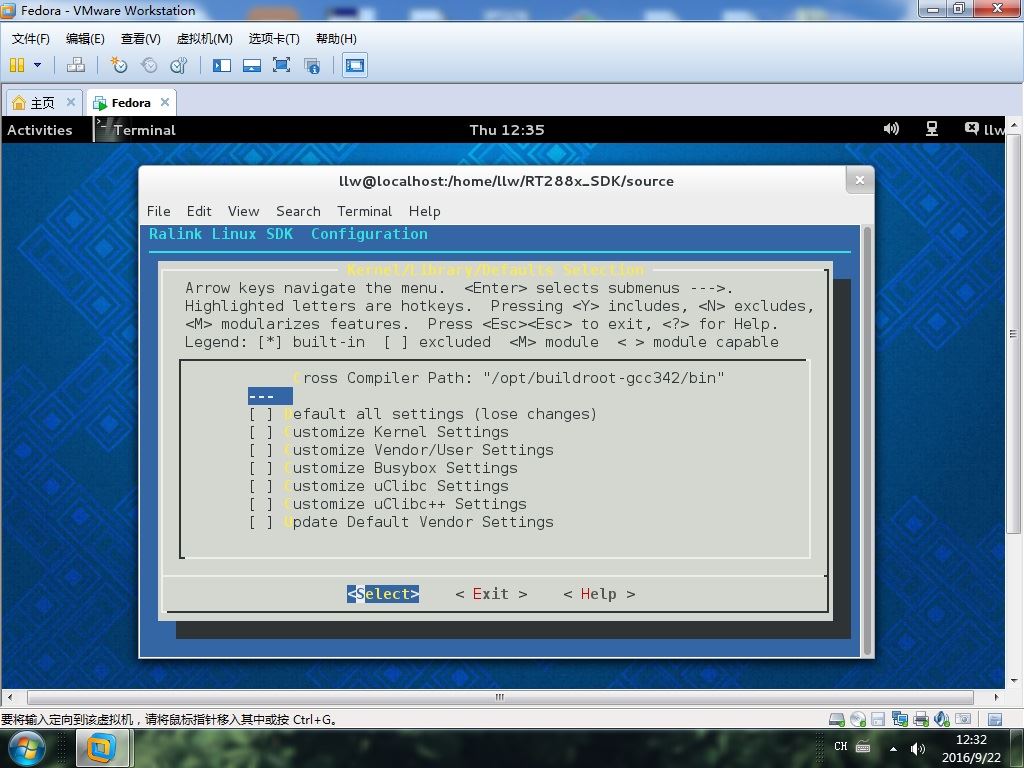Click the Terminal app menu in GNOME bar
Viewport: 1024px width, 768px height.
136,130
